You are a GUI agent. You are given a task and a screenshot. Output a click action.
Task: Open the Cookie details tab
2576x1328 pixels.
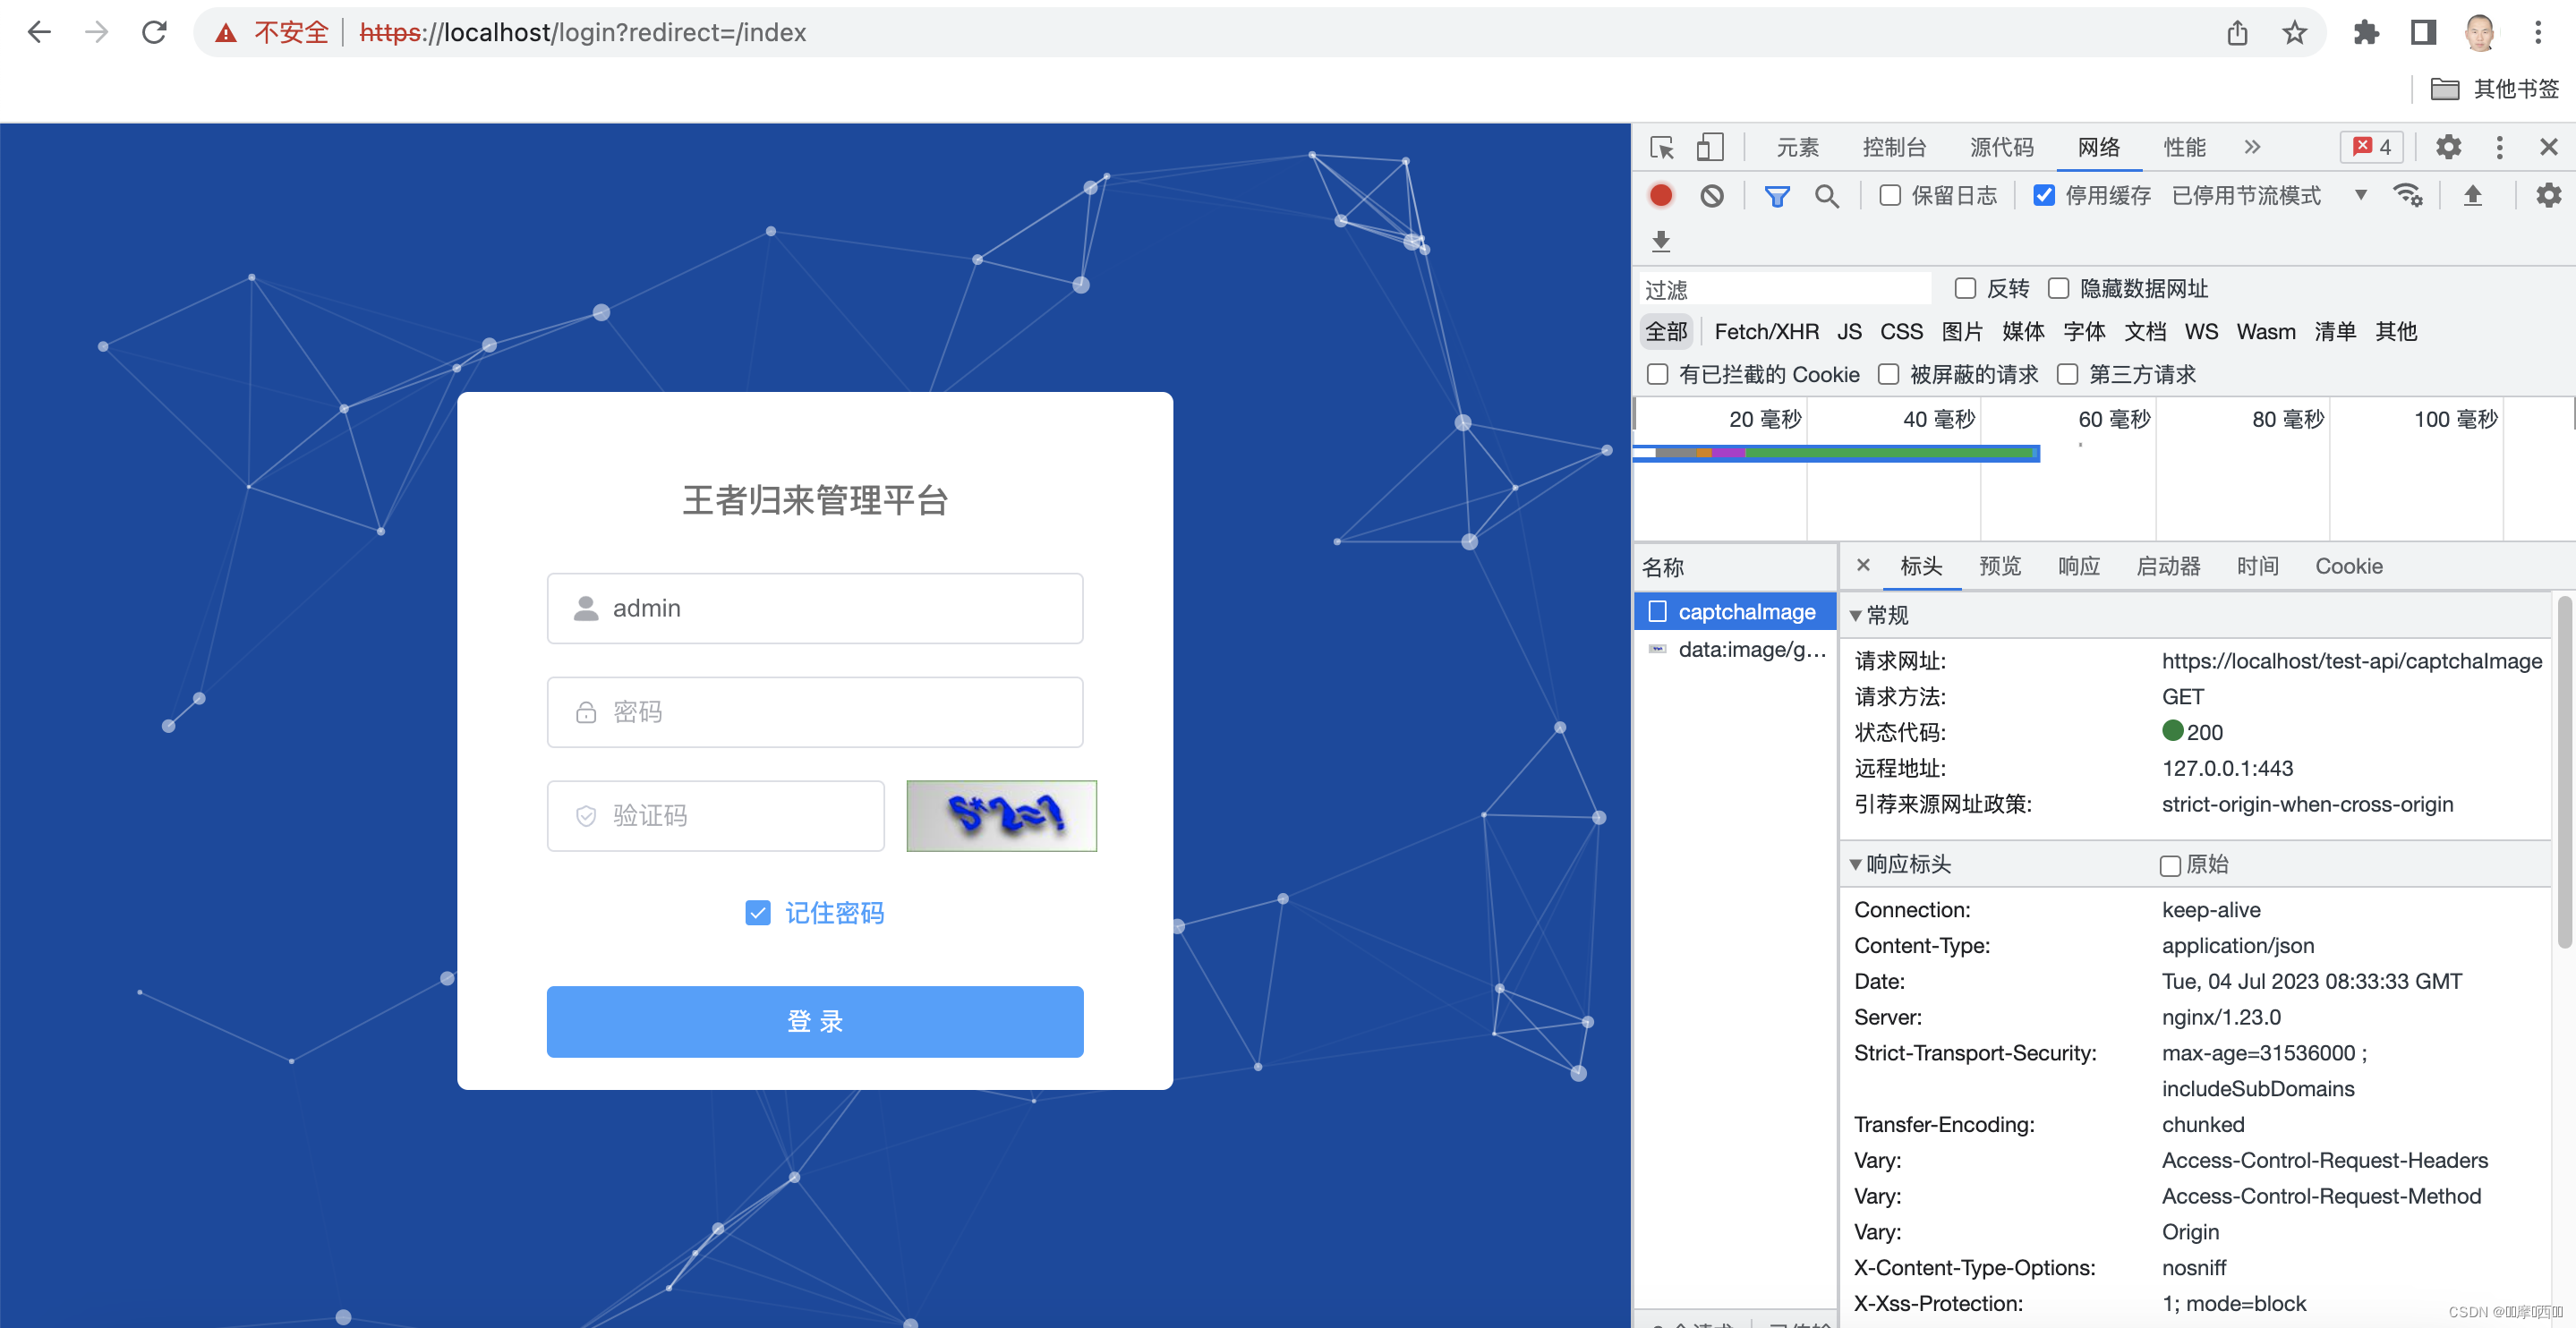[2348, 566]
